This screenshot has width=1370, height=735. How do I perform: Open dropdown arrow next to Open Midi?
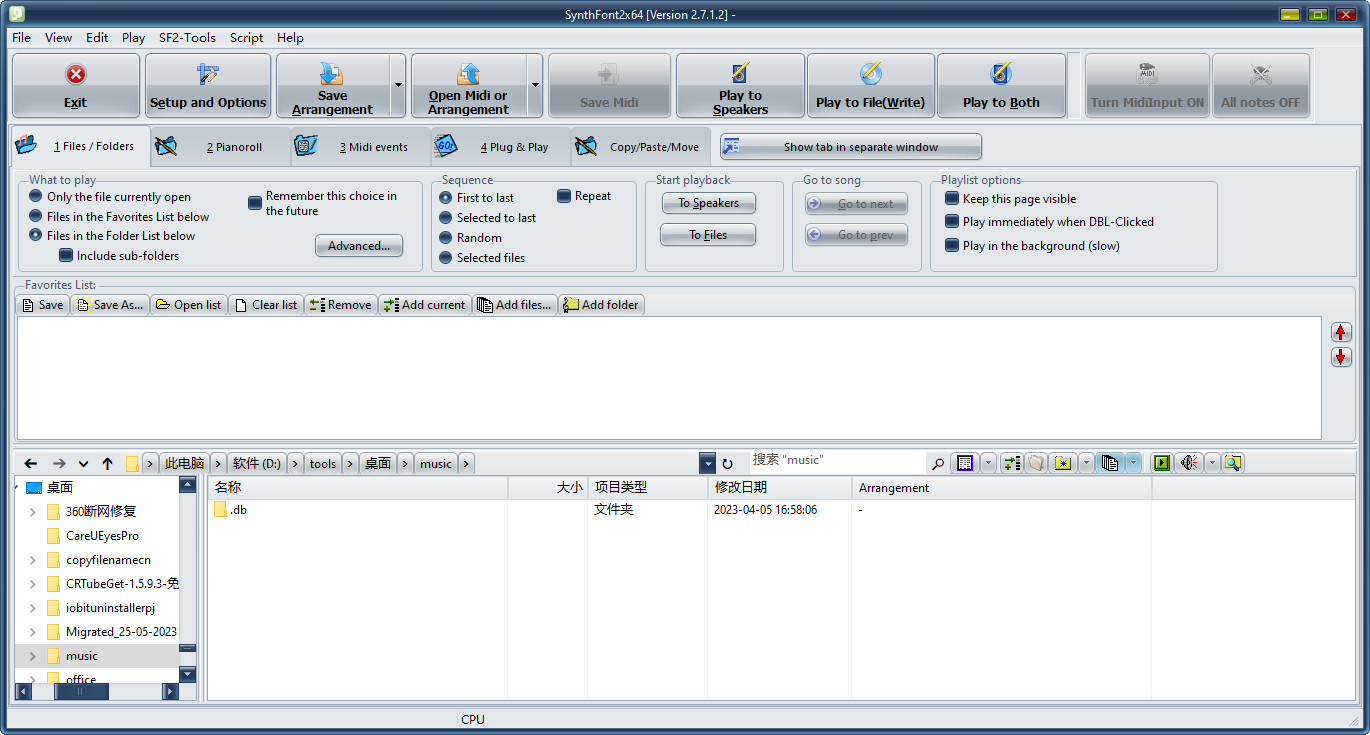pos(535,86)
